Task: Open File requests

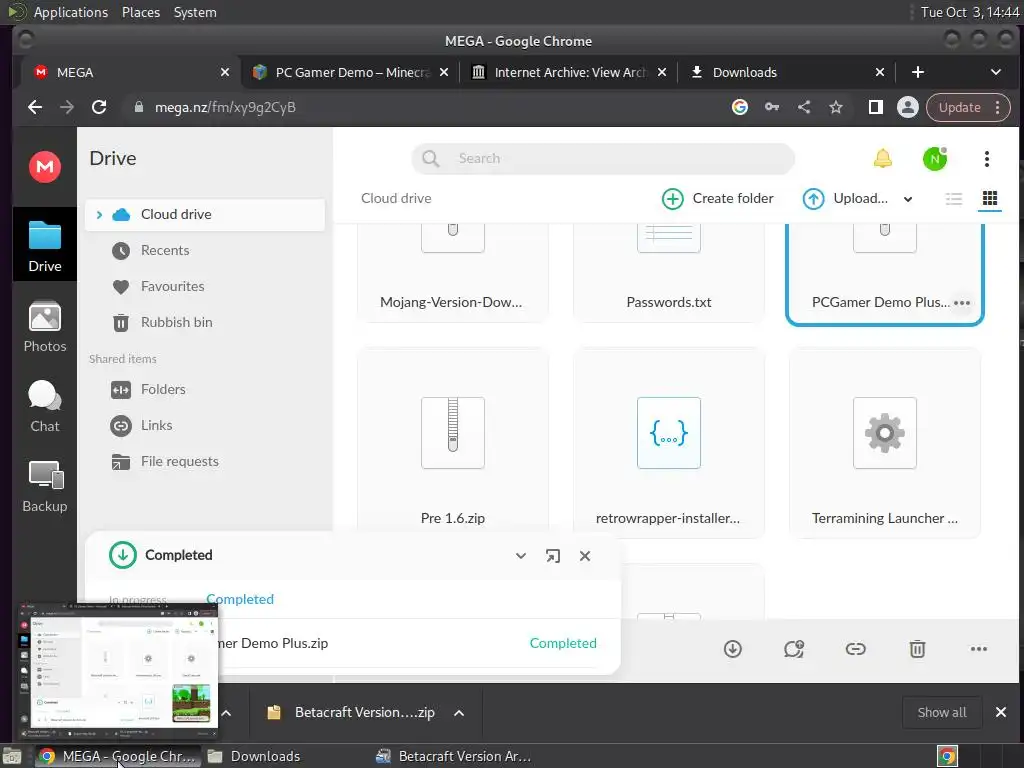Action: click(165, 461)
